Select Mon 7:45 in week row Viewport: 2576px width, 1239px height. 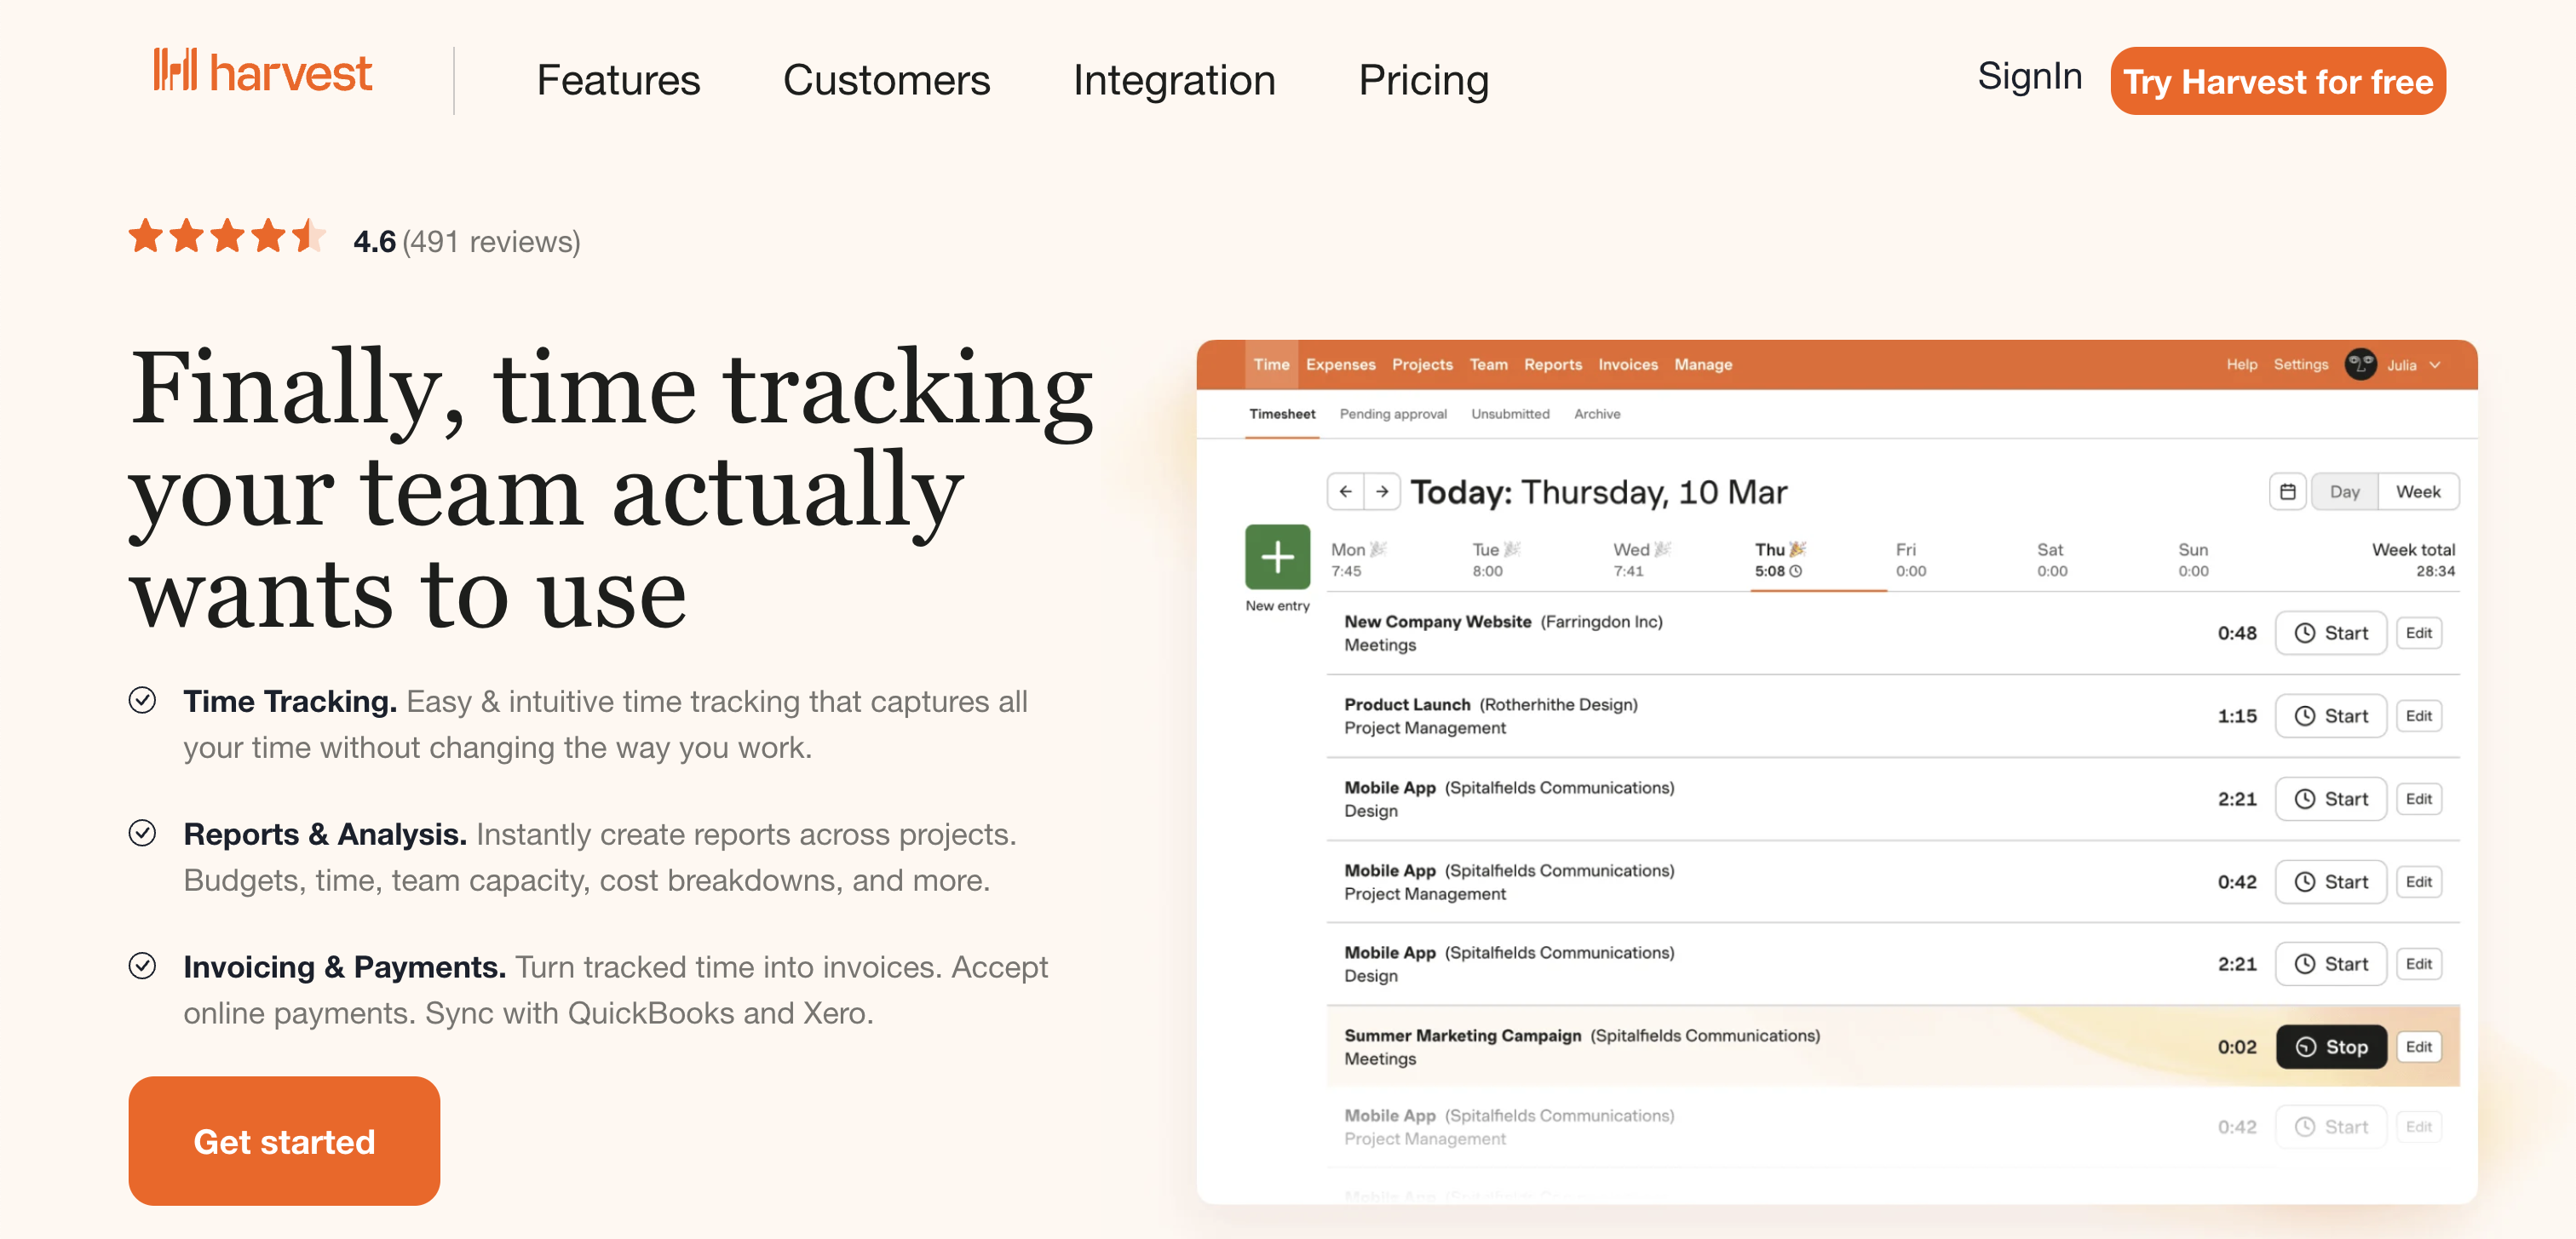(1358, 560)
